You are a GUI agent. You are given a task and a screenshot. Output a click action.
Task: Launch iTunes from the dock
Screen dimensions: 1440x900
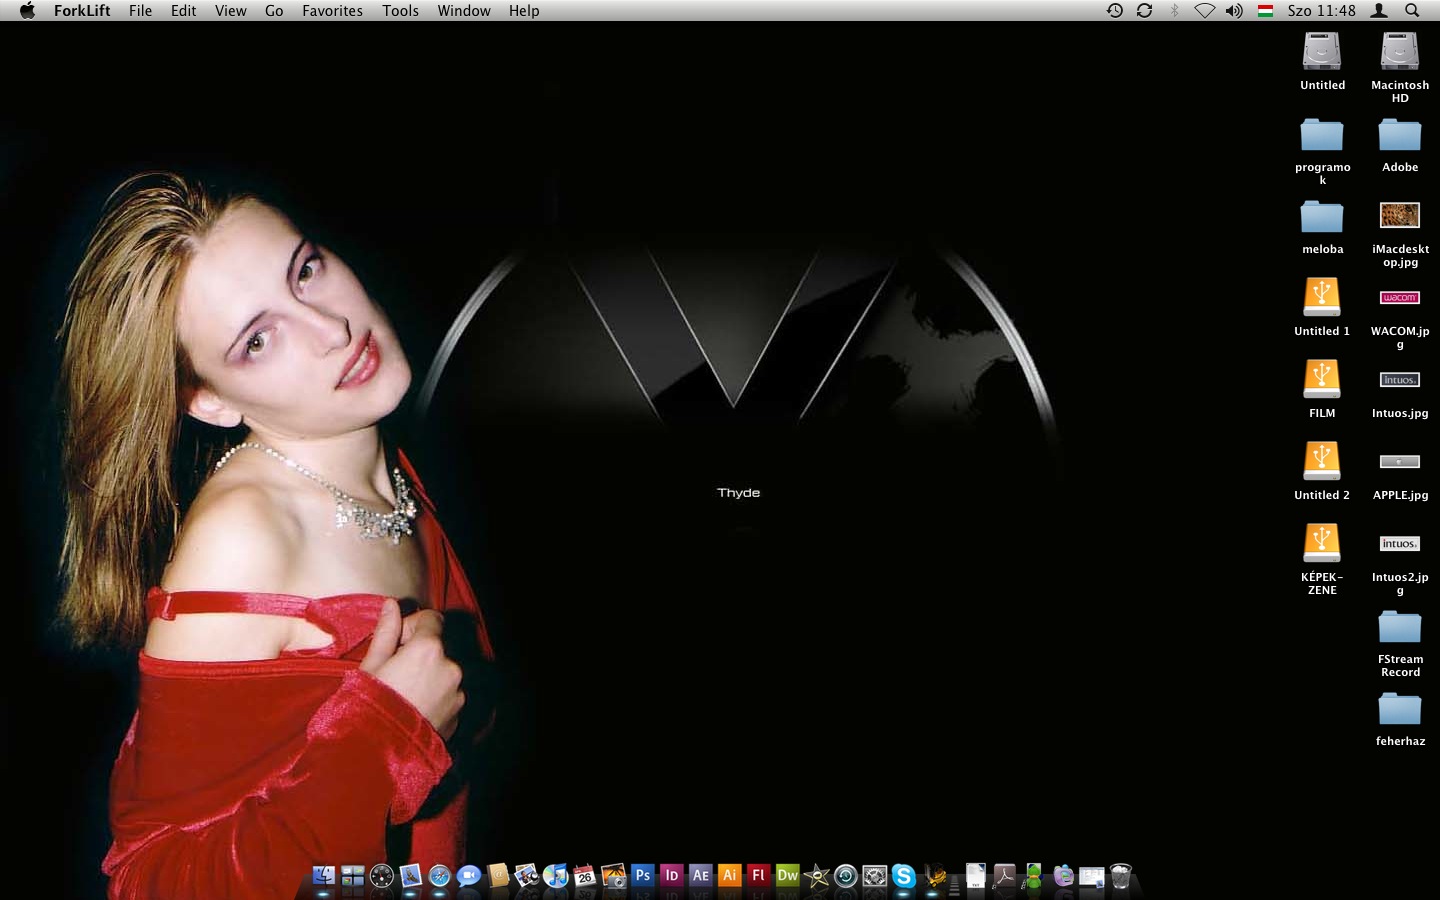[x=556, y=876]
